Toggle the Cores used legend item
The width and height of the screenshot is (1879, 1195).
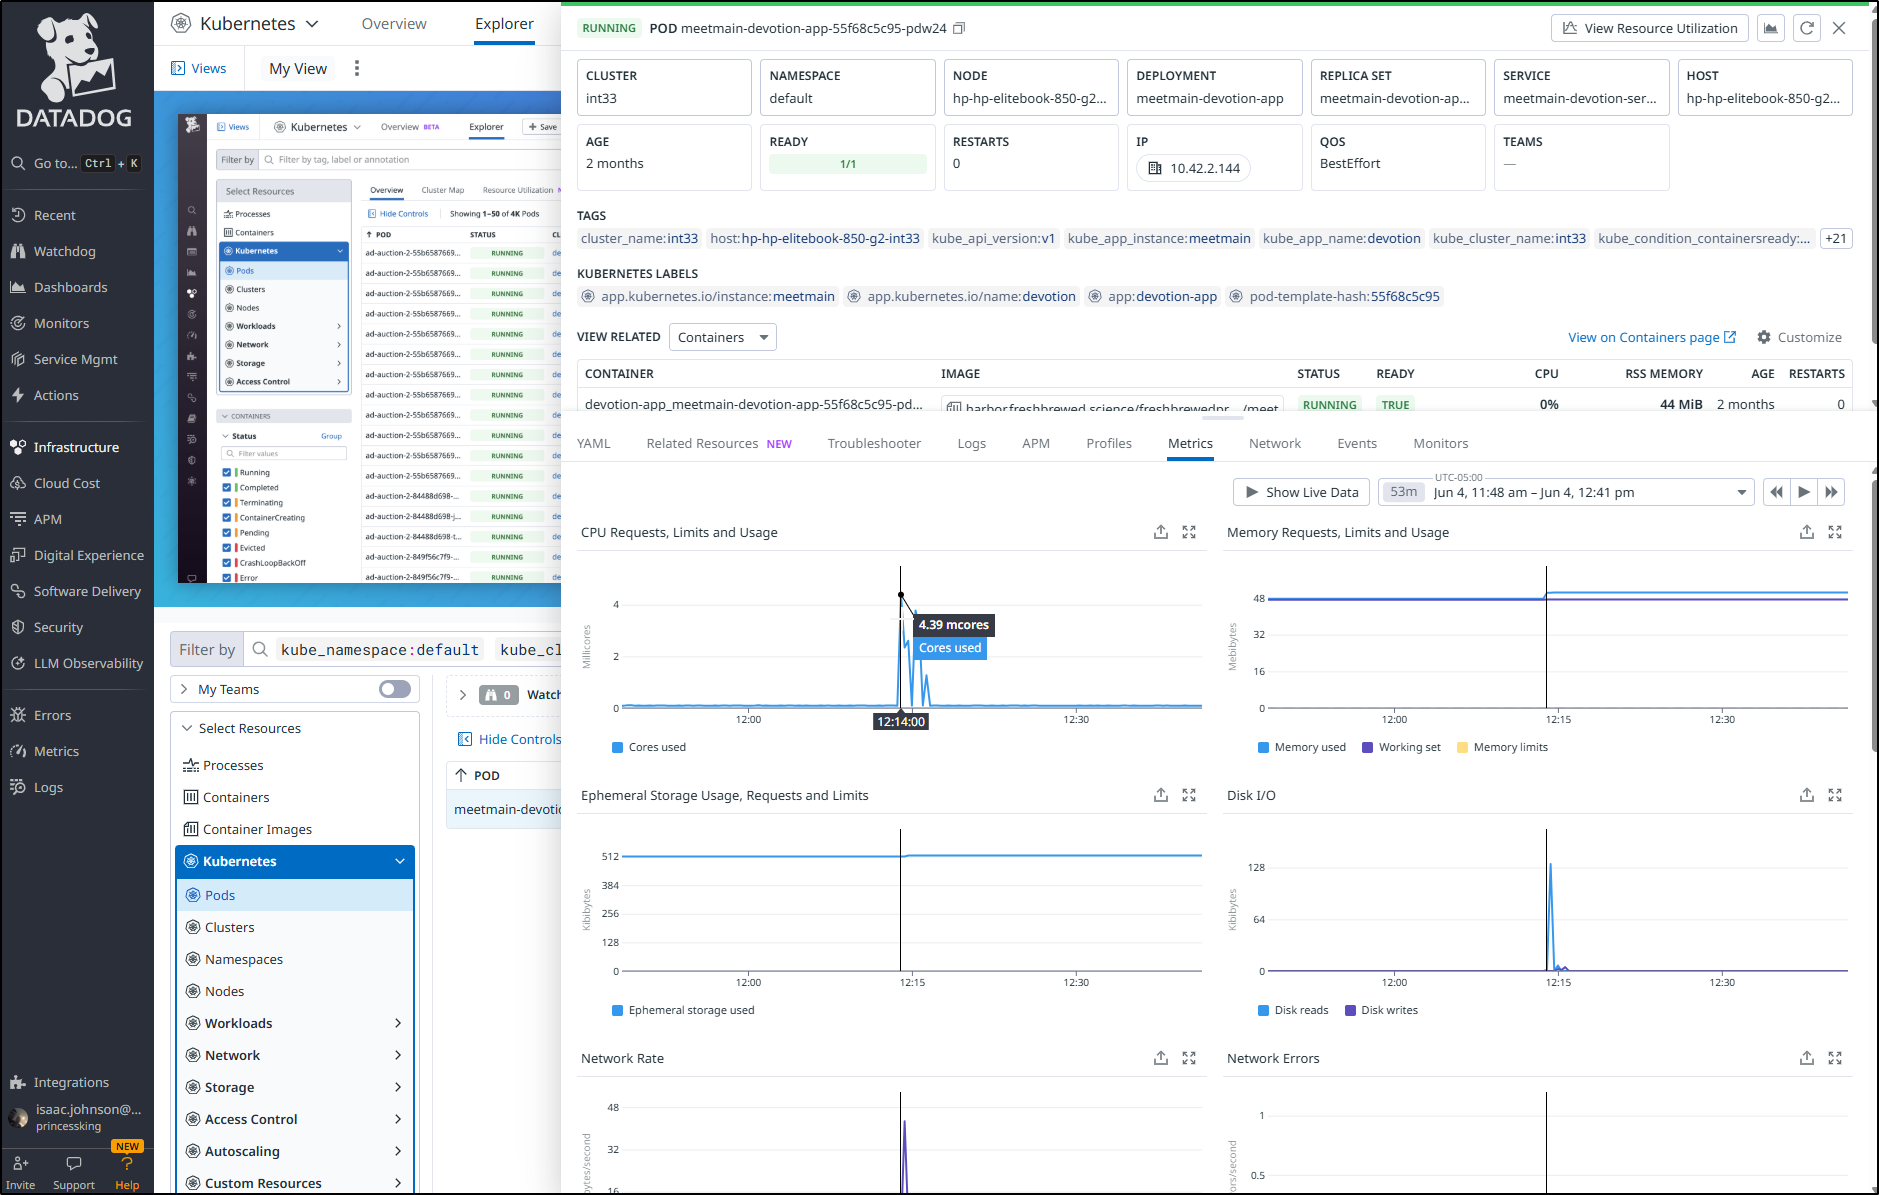tap(649, 747)
